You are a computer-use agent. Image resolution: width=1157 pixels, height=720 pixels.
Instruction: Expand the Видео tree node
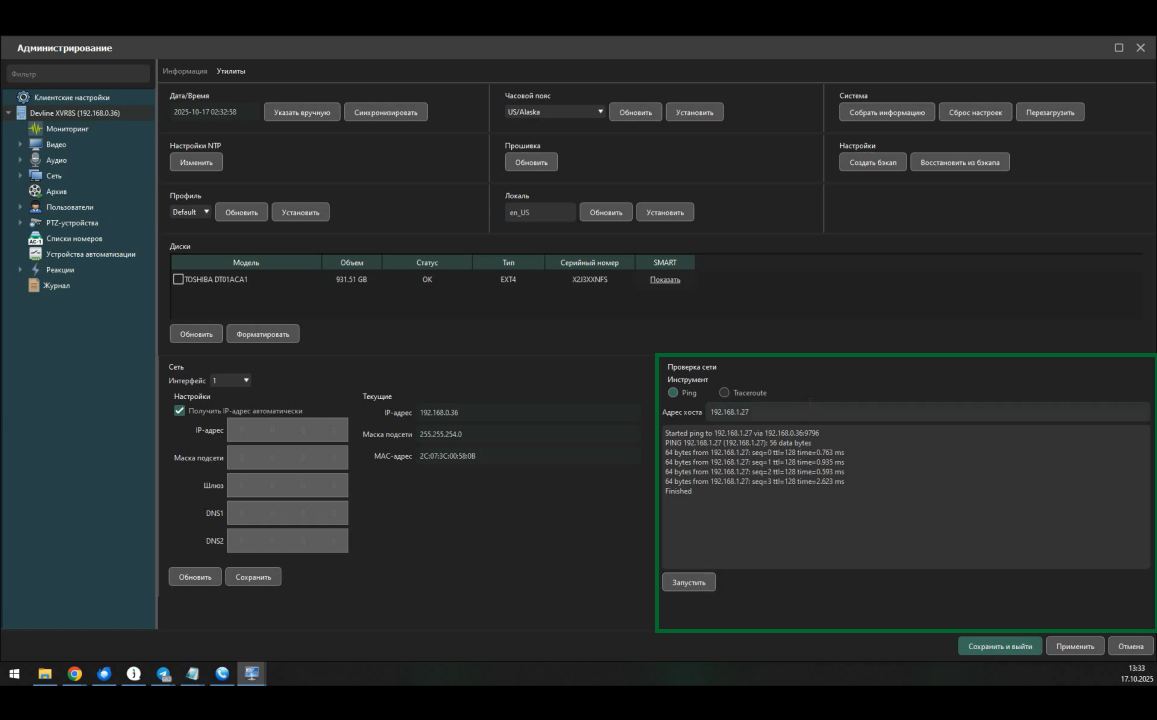click(20, 144)
